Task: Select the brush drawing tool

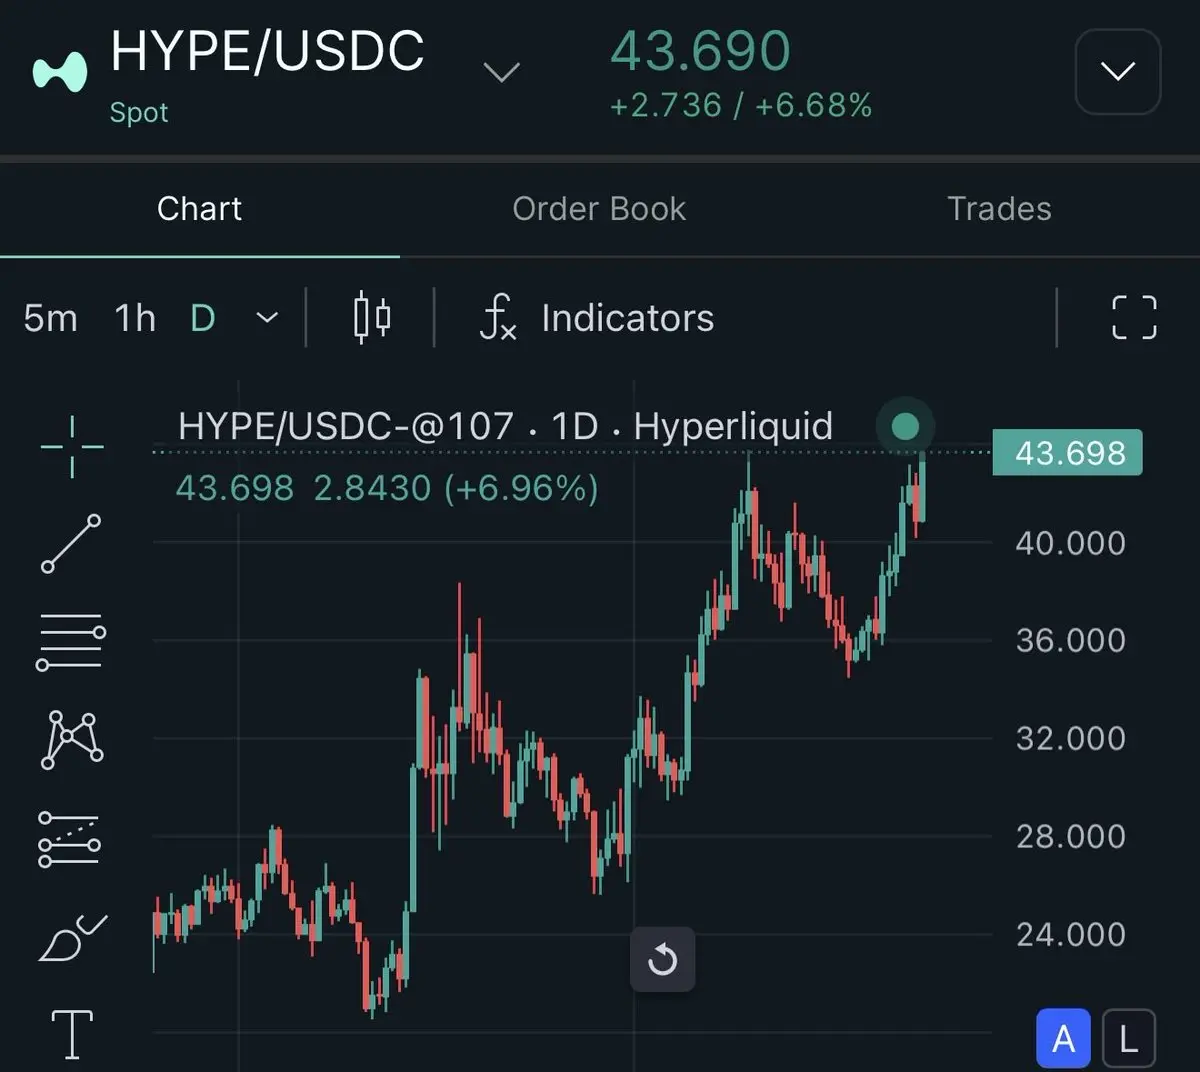Action: [x=72, y=937]
